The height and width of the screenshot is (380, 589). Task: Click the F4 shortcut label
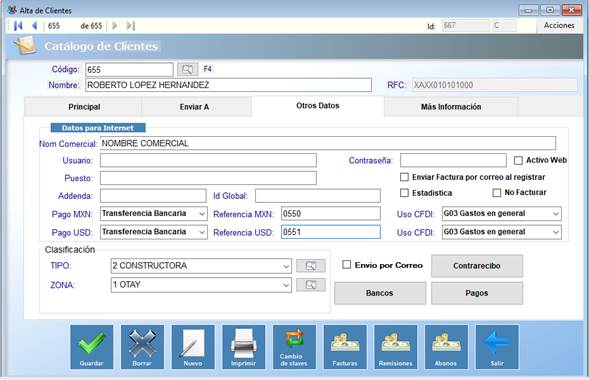tap(207, 69)
